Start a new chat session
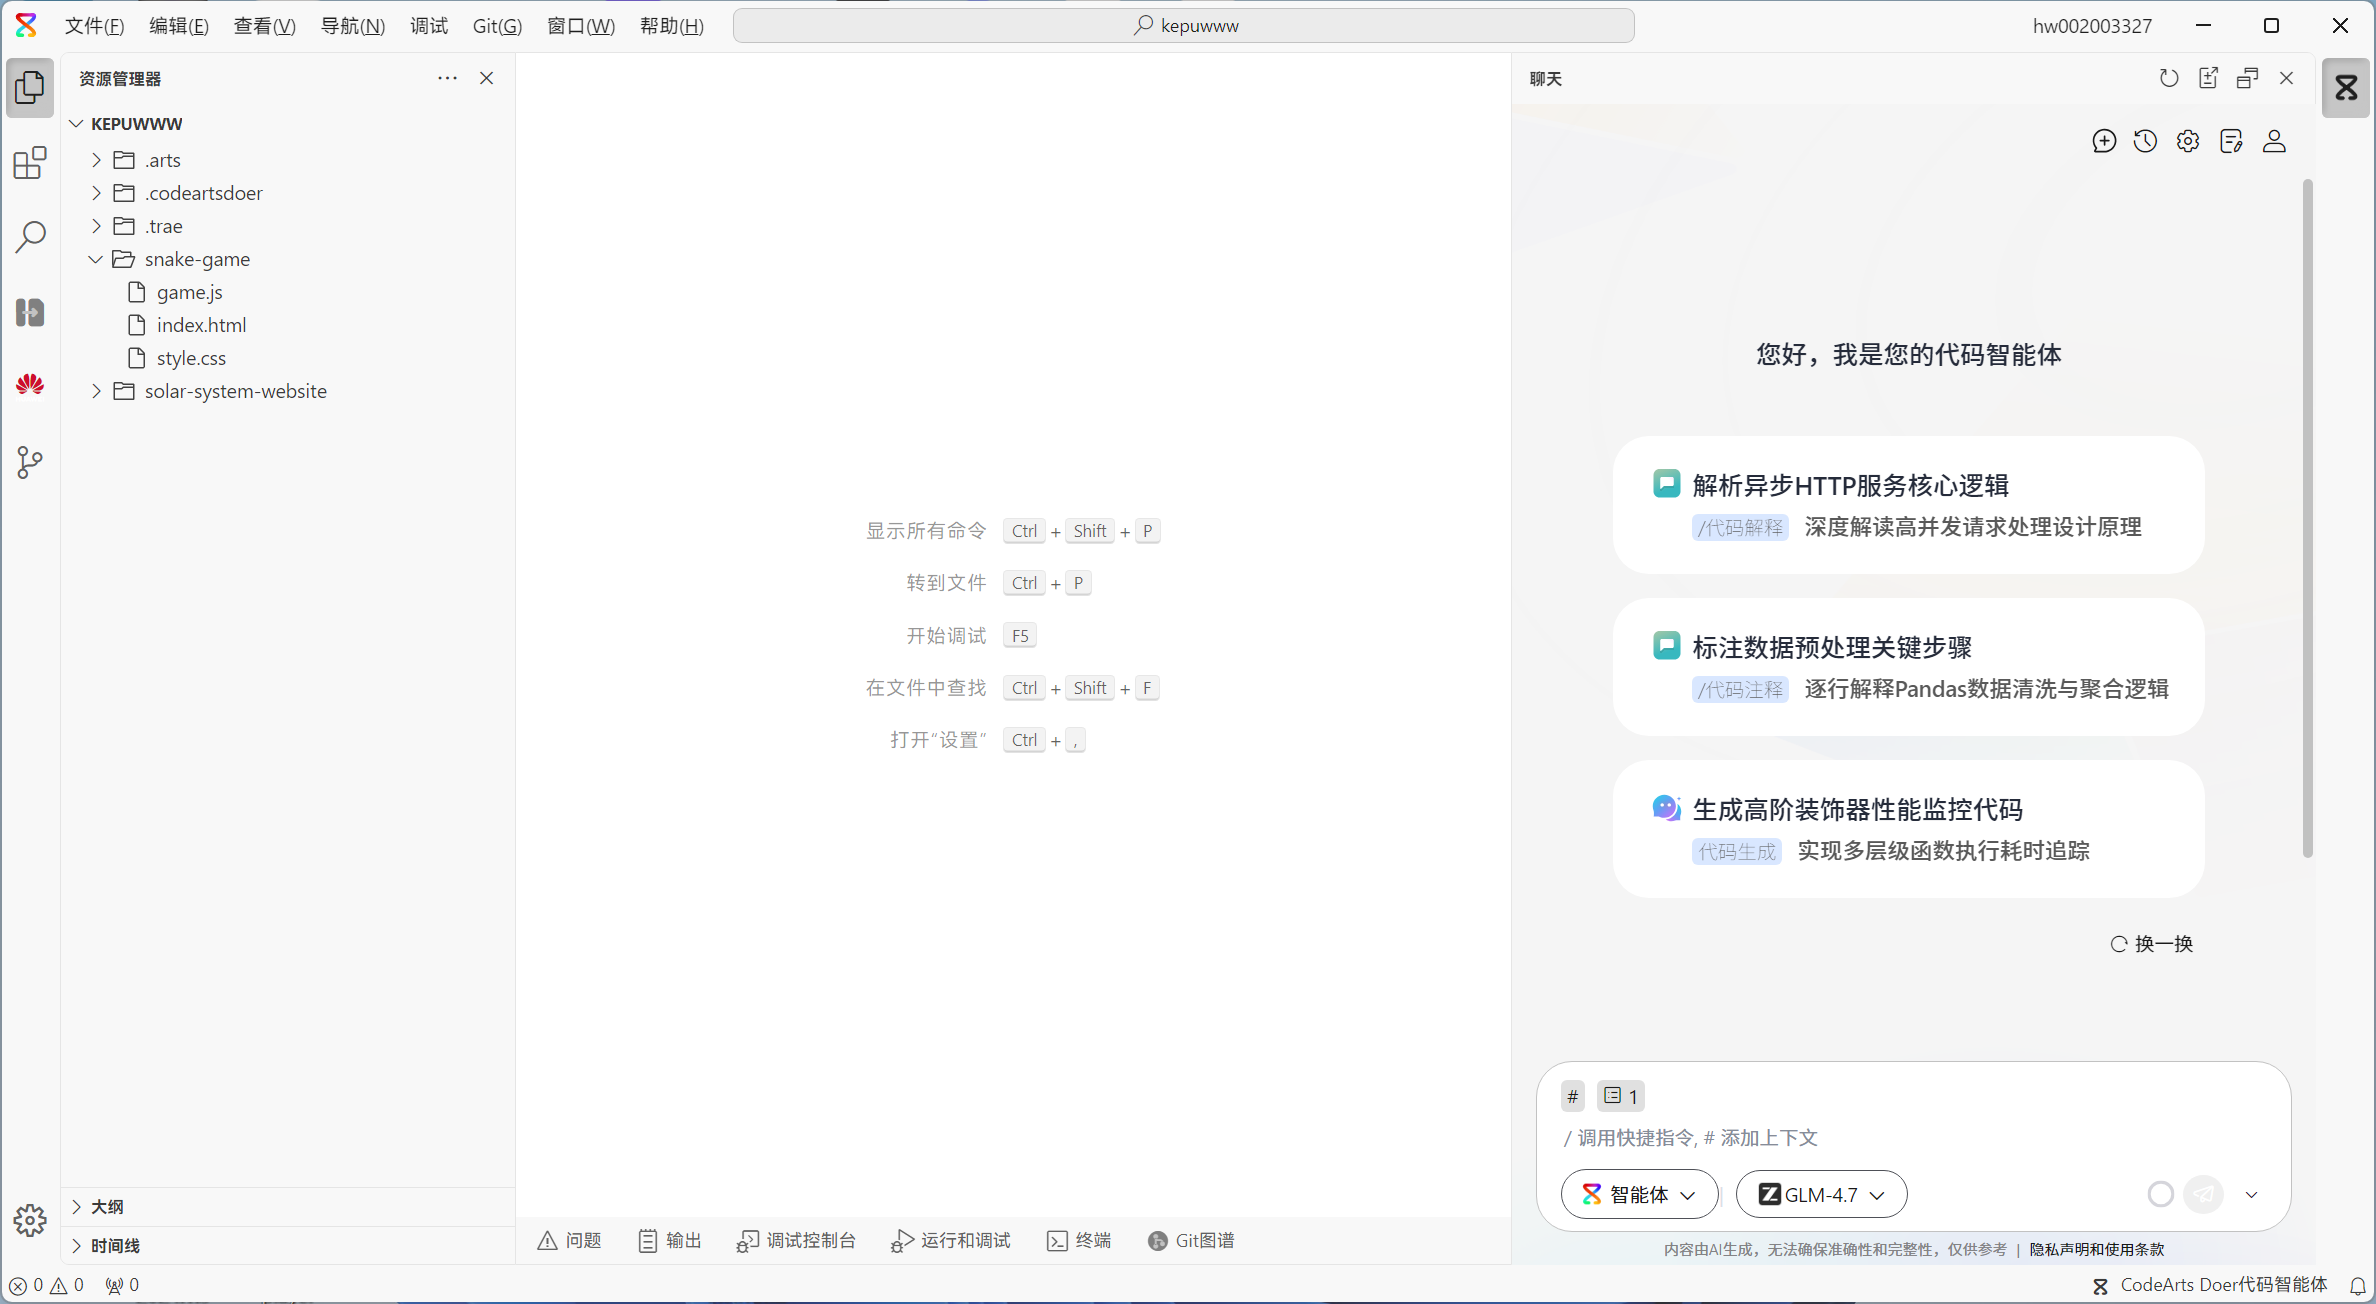This screenshot has width=2376, height=1304. click(x=2104, y=141)
